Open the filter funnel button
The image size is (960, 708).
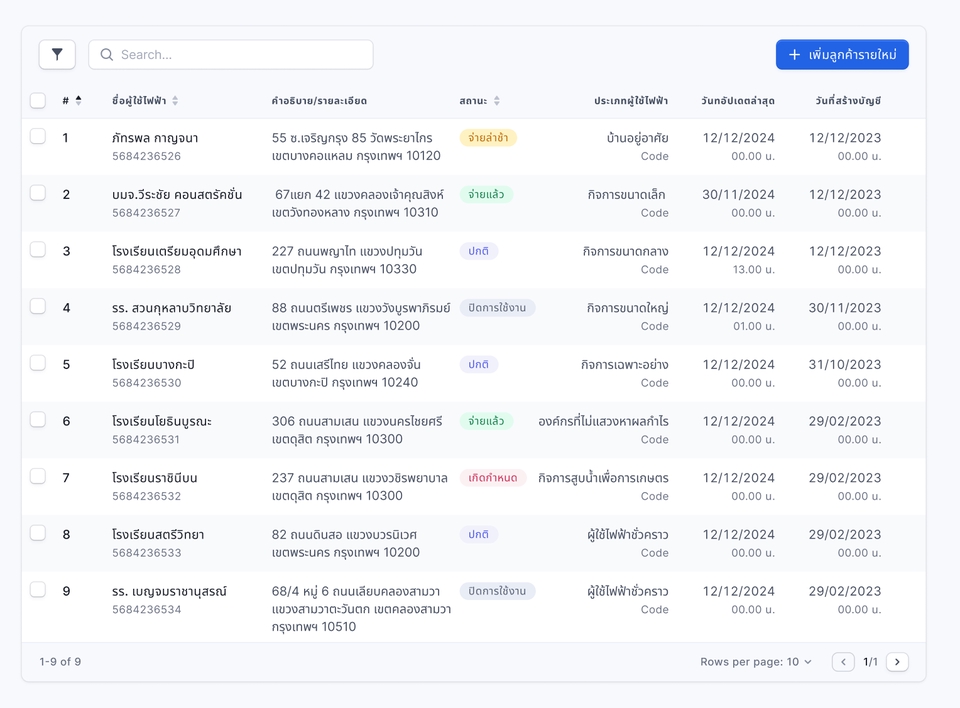coord(57,55)
